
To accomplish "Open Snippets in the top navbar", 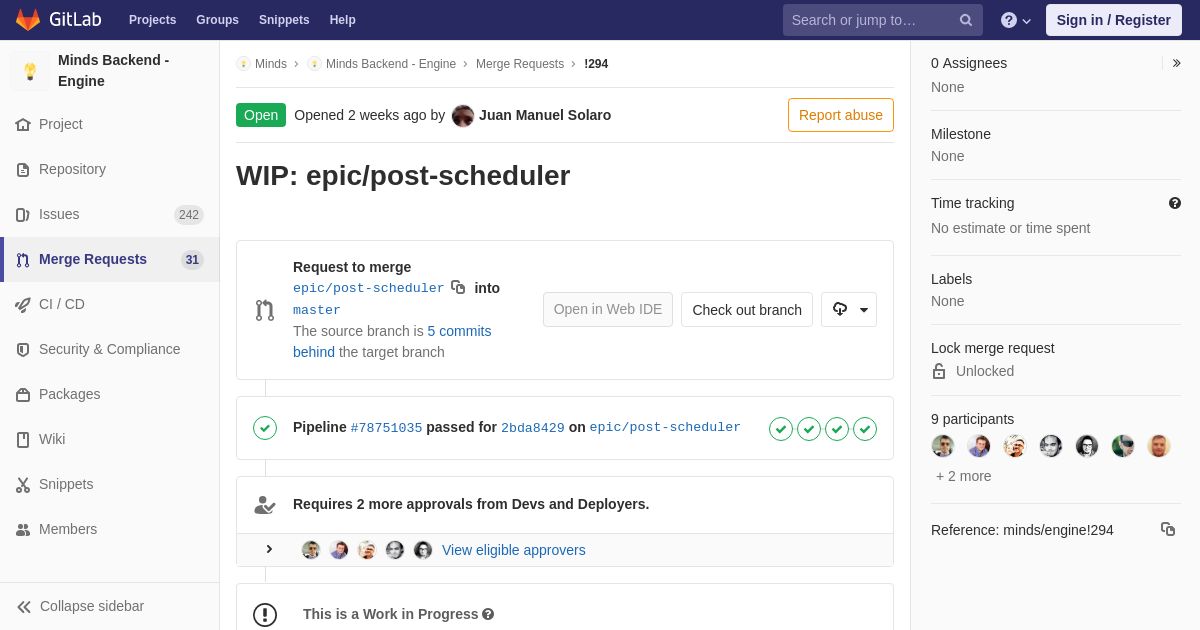I will [x=284, y=20].
